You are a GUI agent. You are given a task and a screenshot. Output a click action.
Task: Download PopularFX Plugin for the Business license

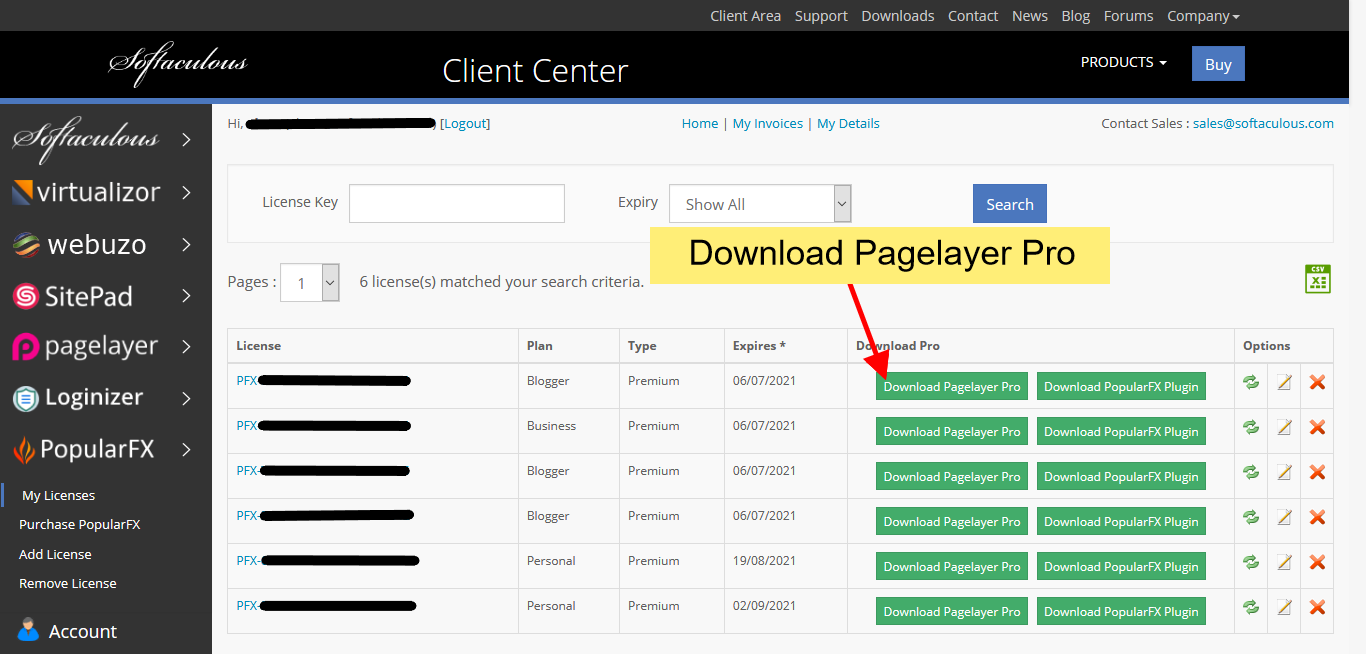coord(1121,431)
